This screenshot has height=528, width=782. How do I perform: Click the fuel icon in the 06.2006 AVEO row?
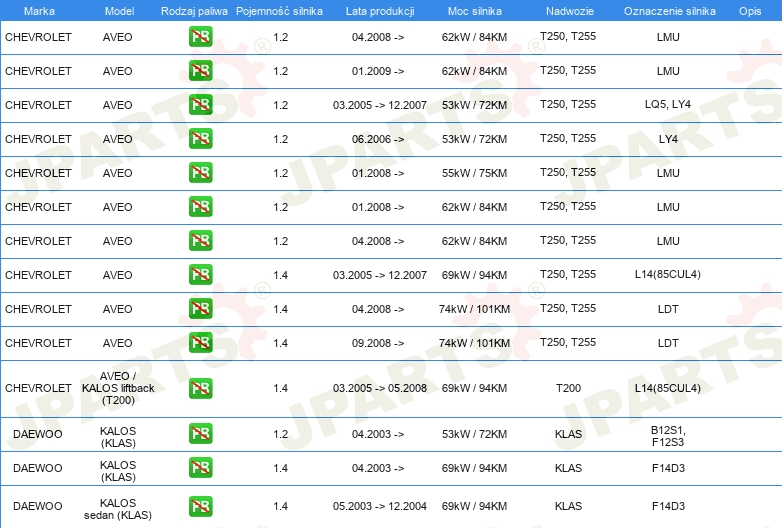click(200, 138)
